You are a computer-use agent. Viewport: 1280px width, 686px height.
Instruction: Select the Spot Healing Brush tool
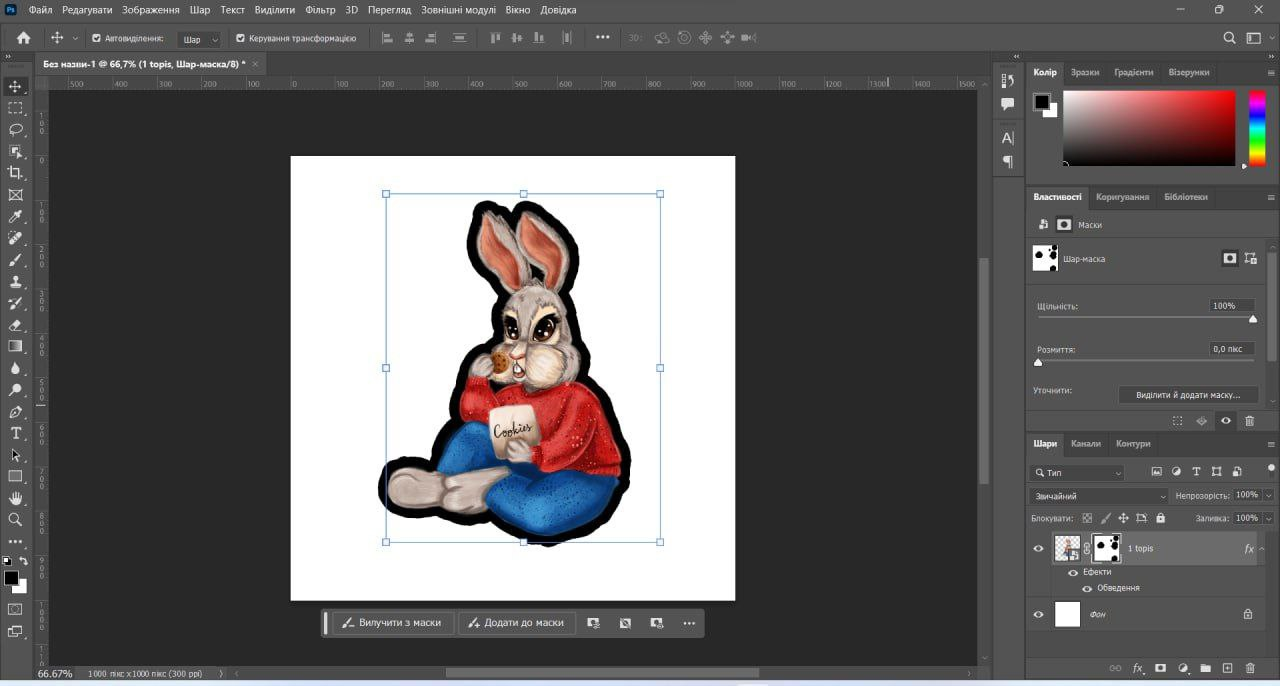point(15,238)
